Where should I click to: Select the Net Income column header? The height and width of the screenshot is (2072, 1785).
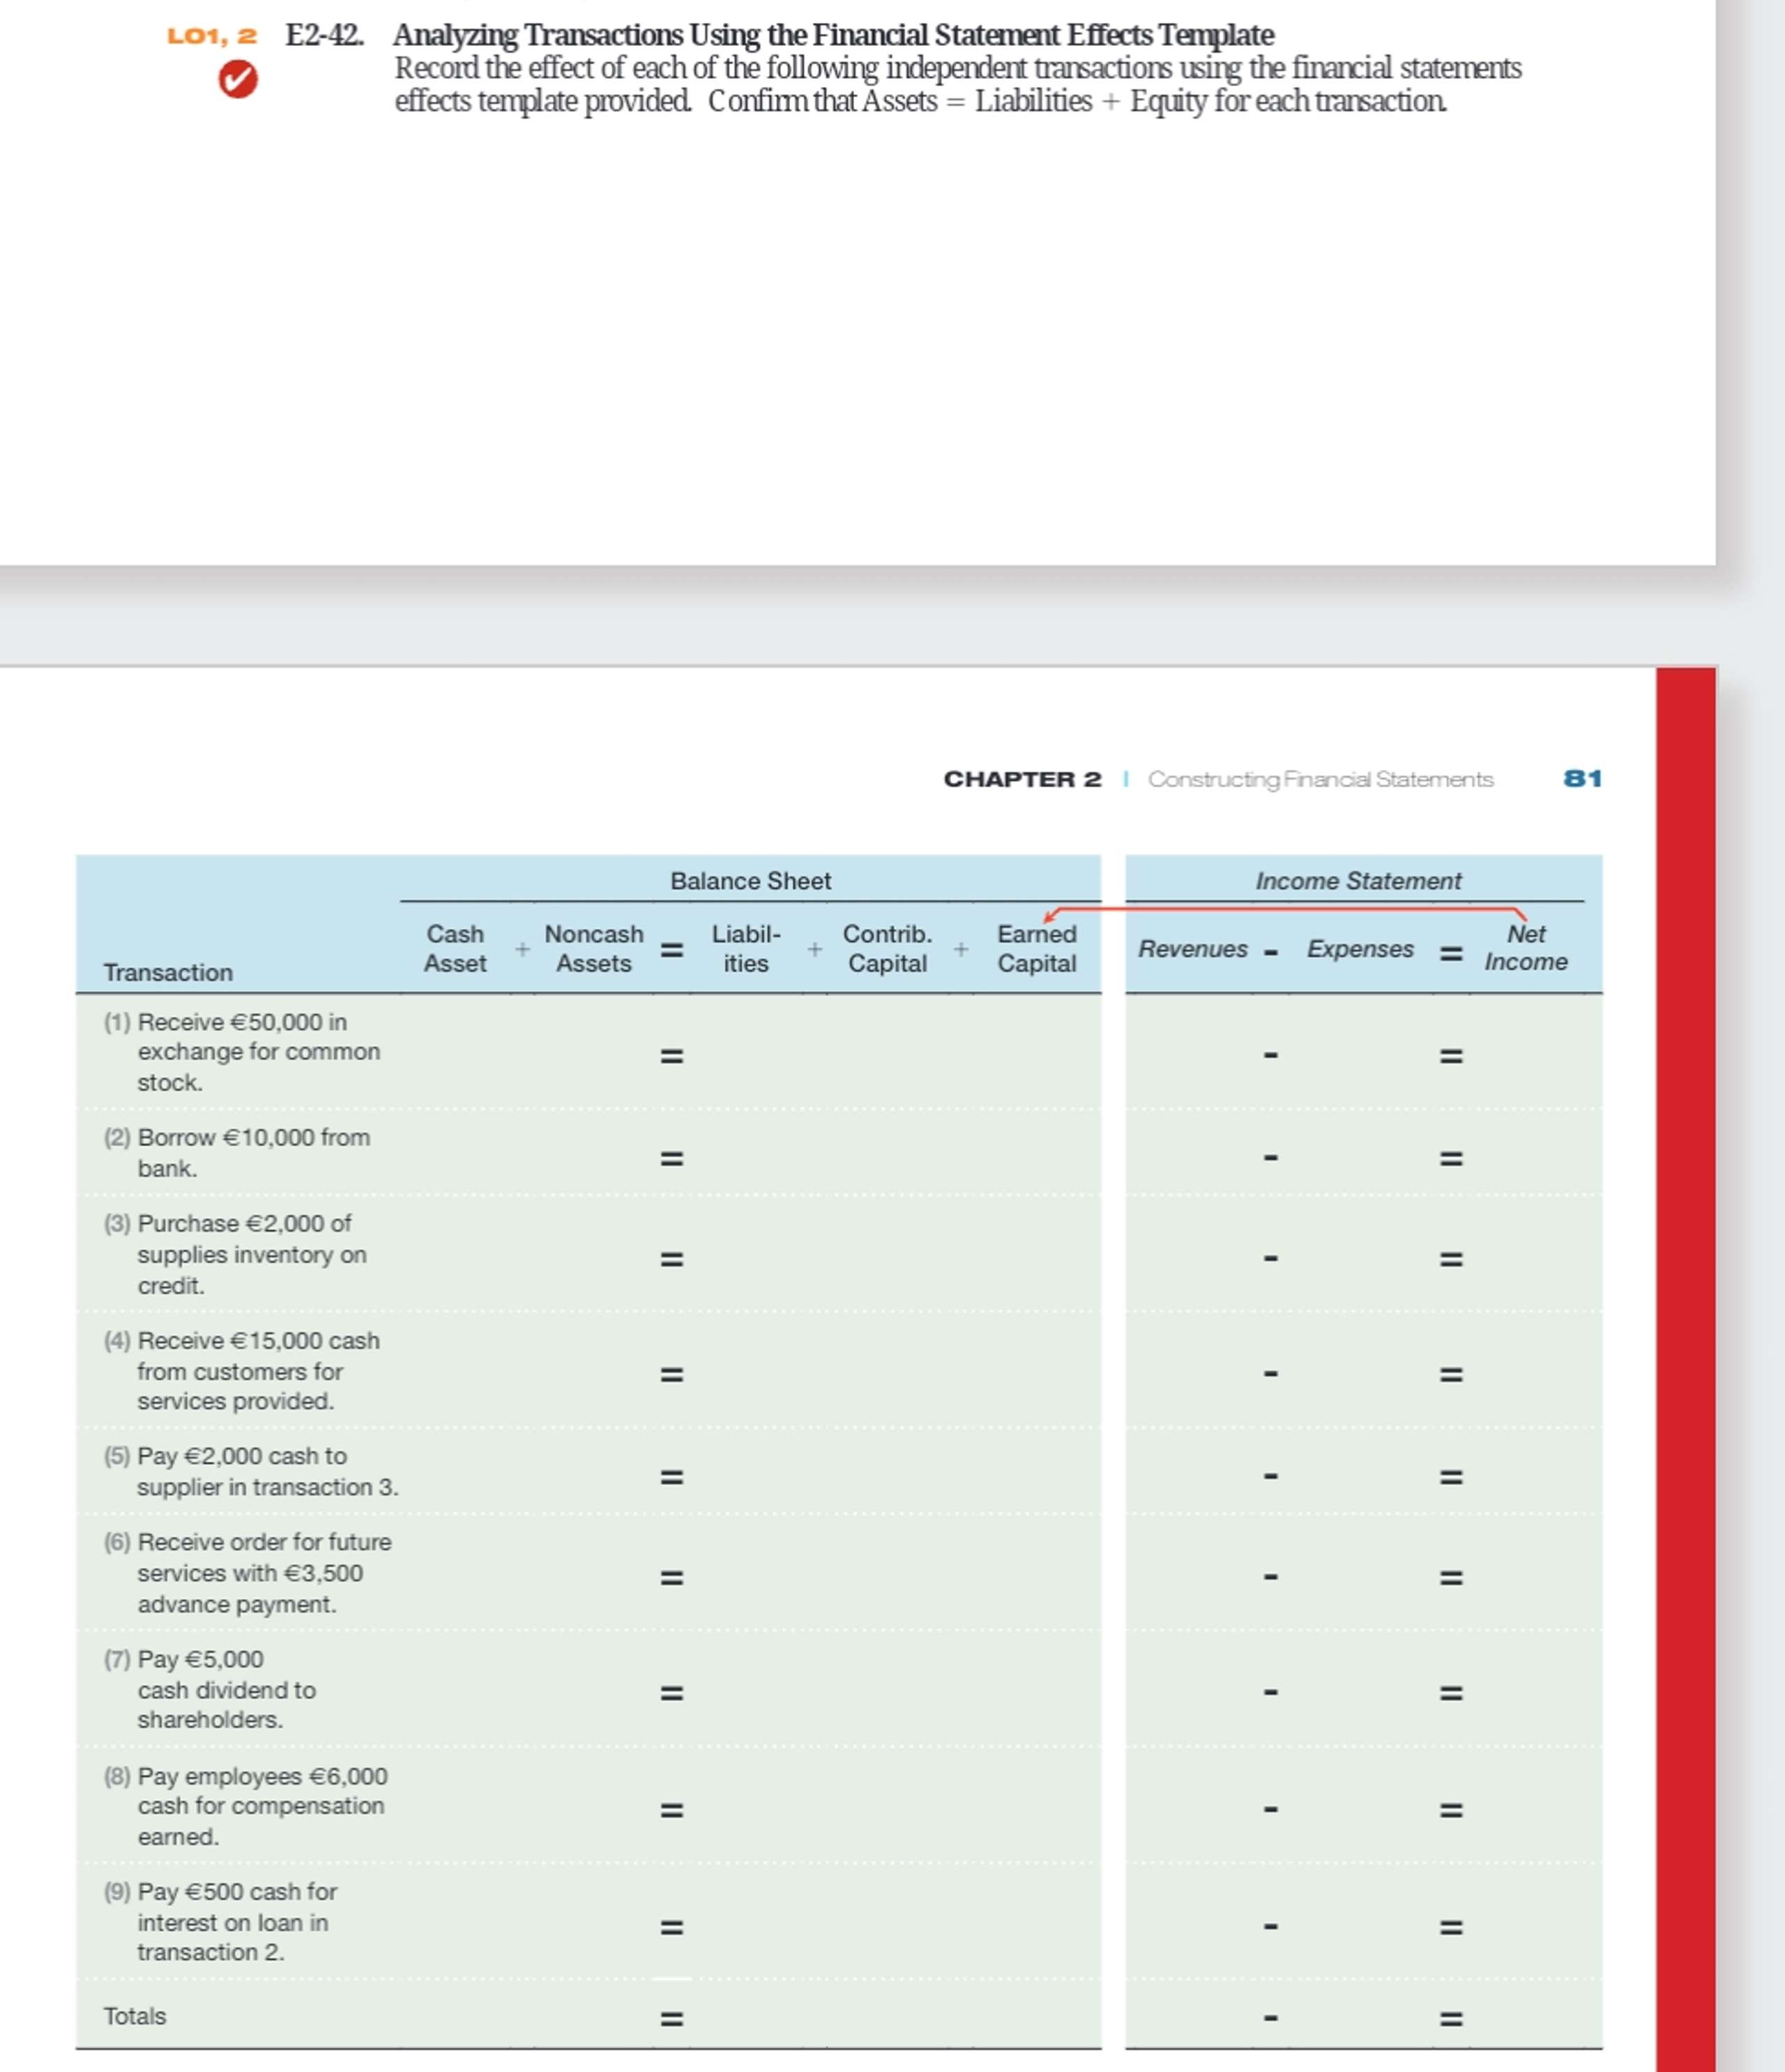1524,948
